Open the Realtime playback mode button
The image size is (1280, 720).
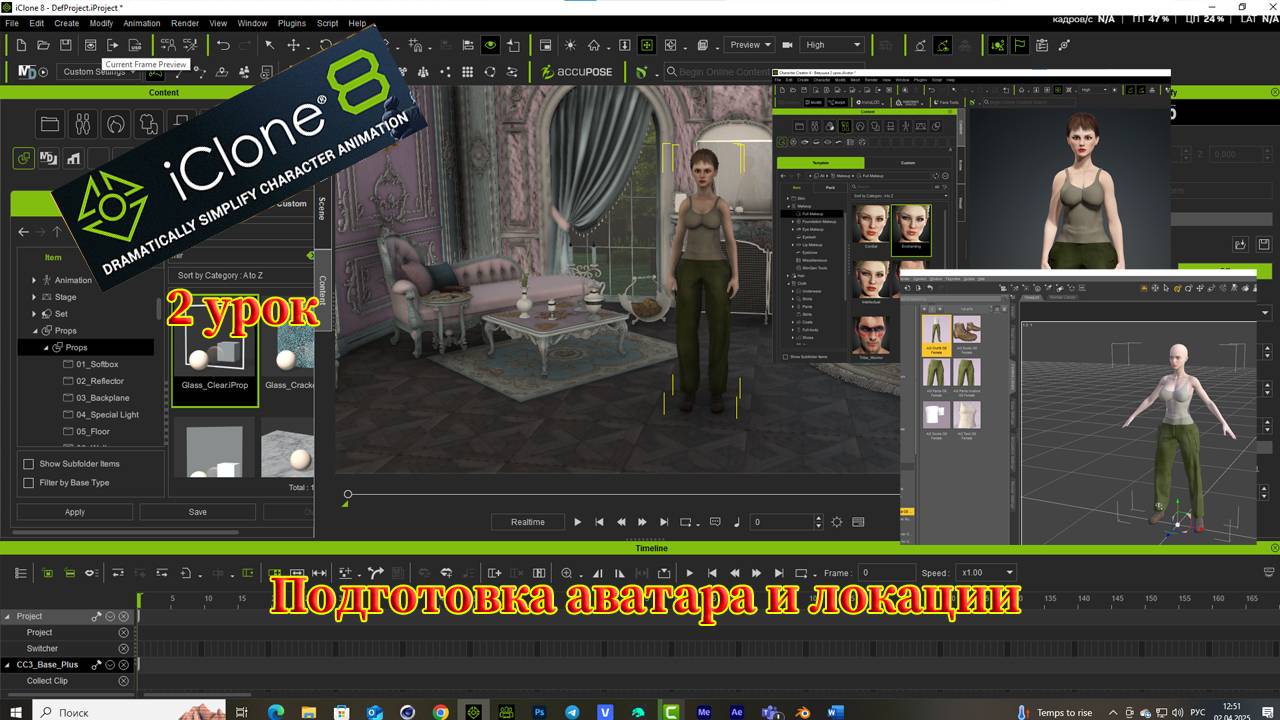pyautogui.click(x=528, y=522)
